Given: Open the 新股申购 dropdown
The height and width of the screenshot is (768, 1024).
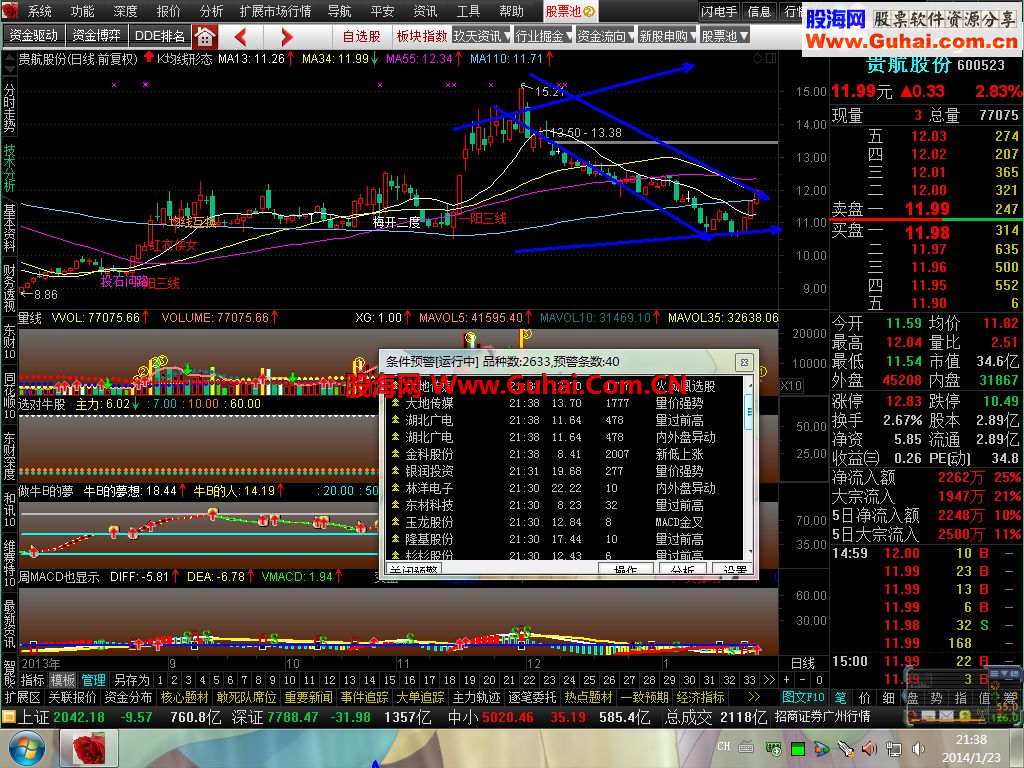Looking at the screenshot, I should pos(667,37).
